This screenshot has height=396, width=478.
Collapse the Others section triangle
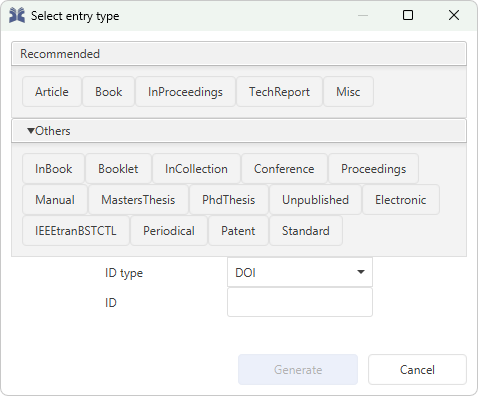[x=31, y=131]
